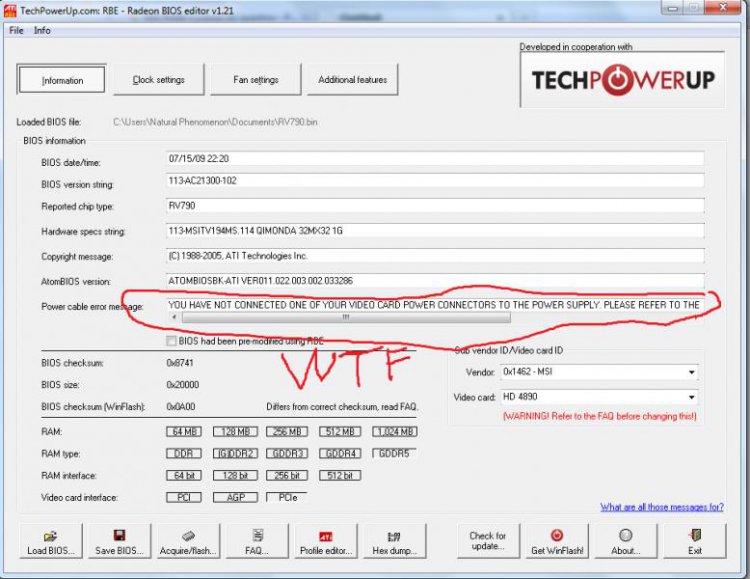Select the 128 MB RAM indicator
Viewport: 750px width, 579px height.
point(235,432)
